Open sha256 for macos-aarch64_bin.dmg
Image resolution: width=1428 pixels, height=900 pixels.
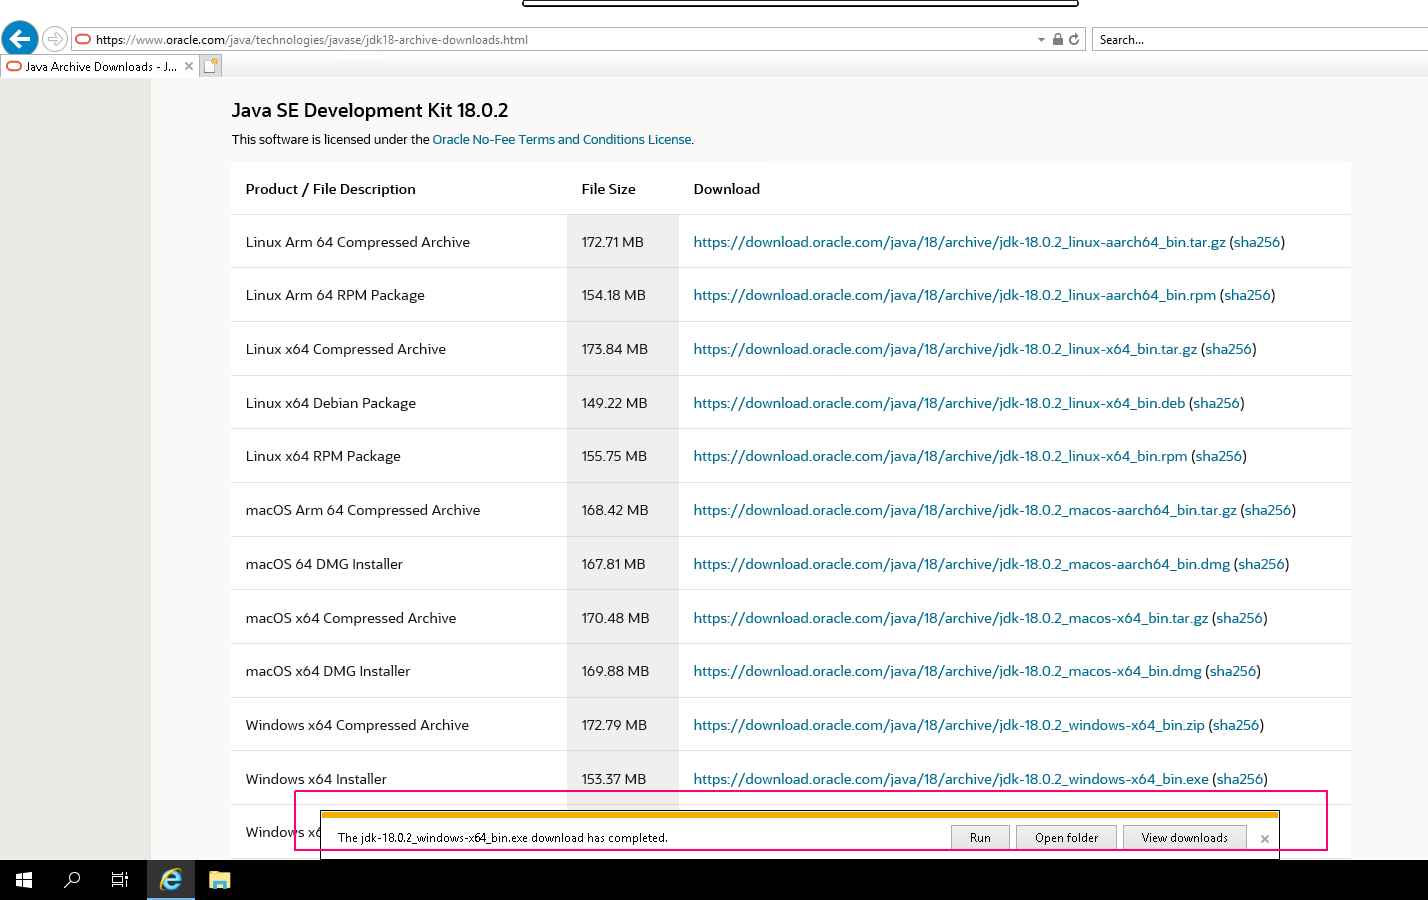click(x=1261, y=564)
